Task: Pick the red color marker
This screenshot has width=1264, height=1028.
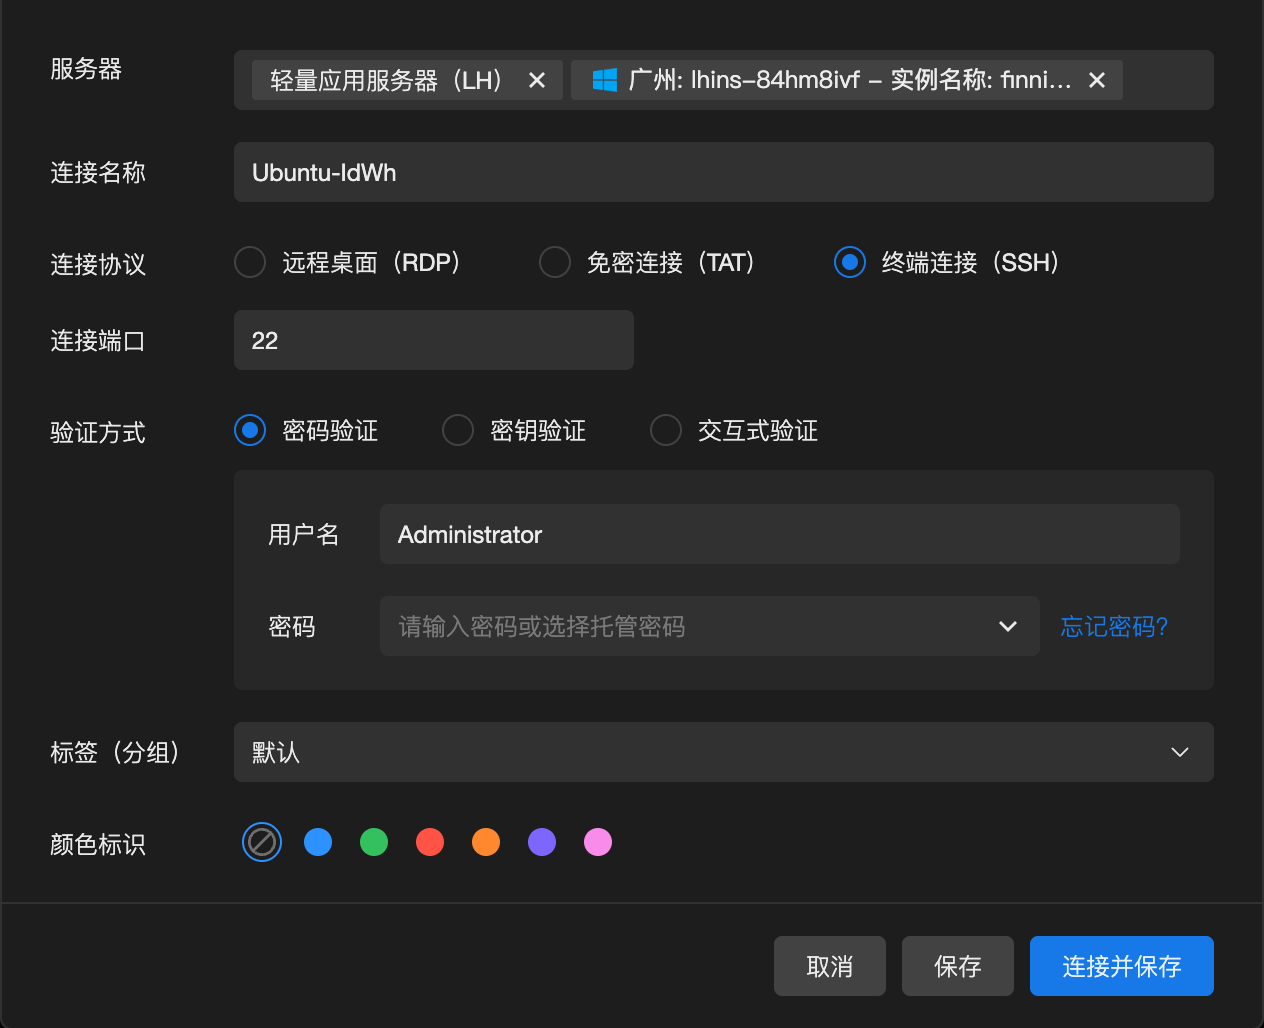Action: click(430, 842)
